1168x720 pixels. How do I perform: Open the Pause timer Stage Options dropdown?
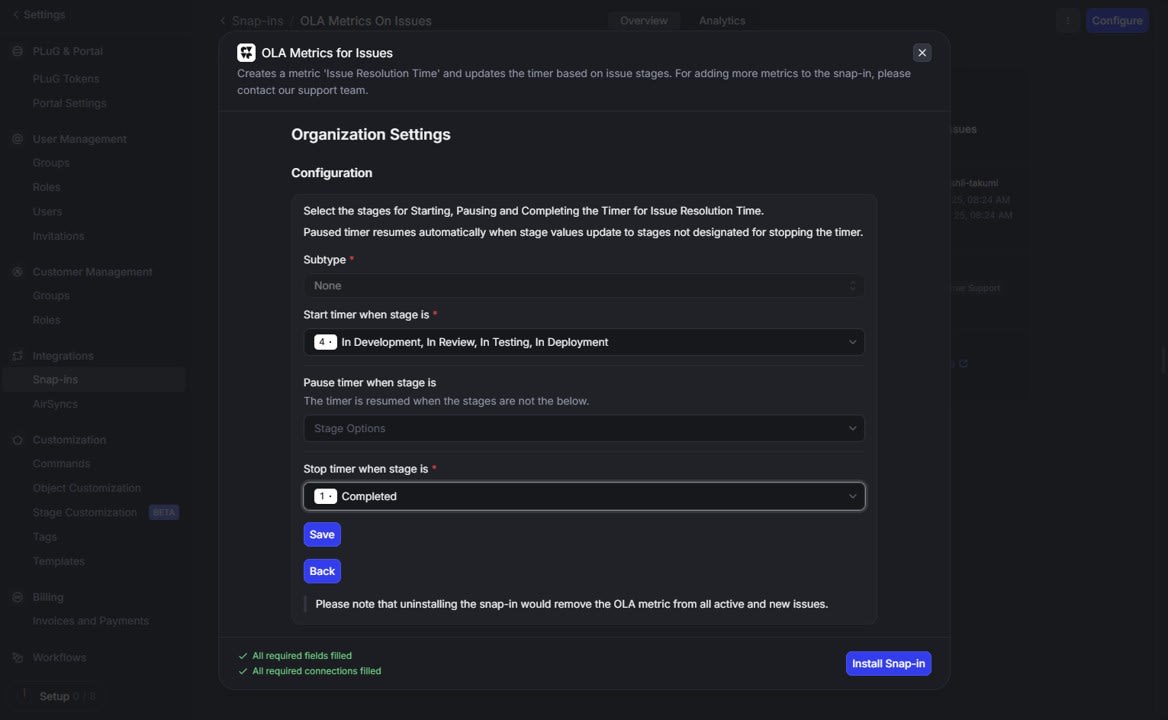[583, 429]
